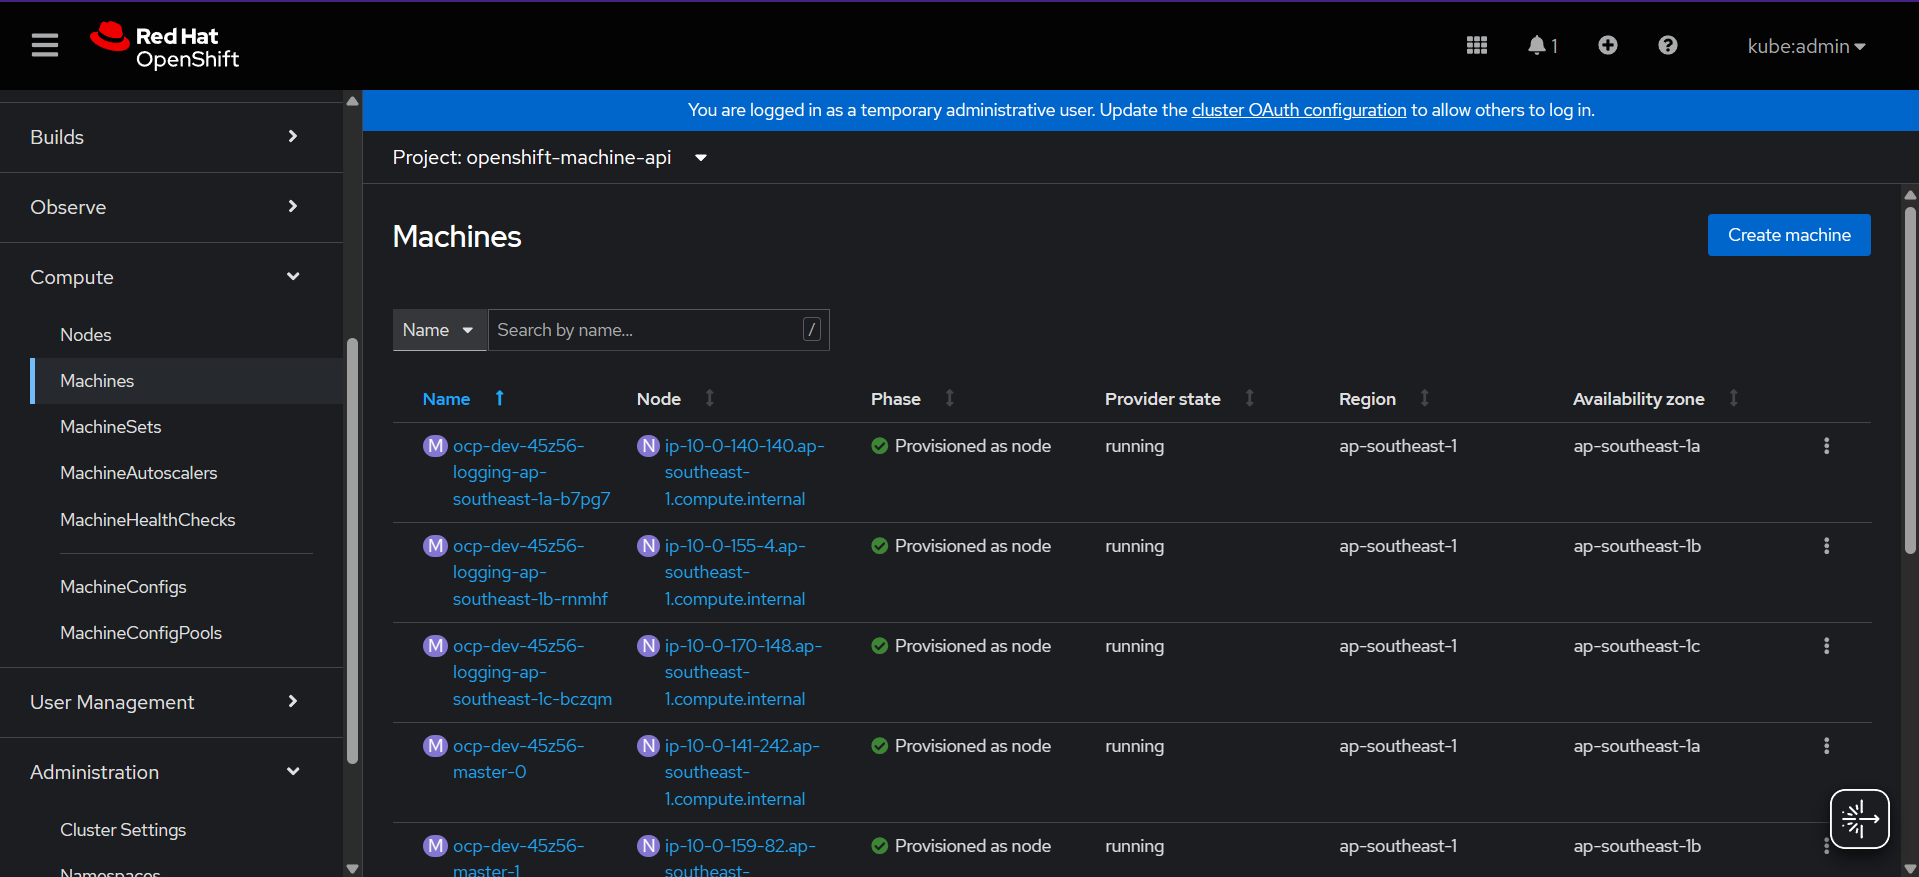
Task: Open the application launcher grid
Action: pos(1477,45)
